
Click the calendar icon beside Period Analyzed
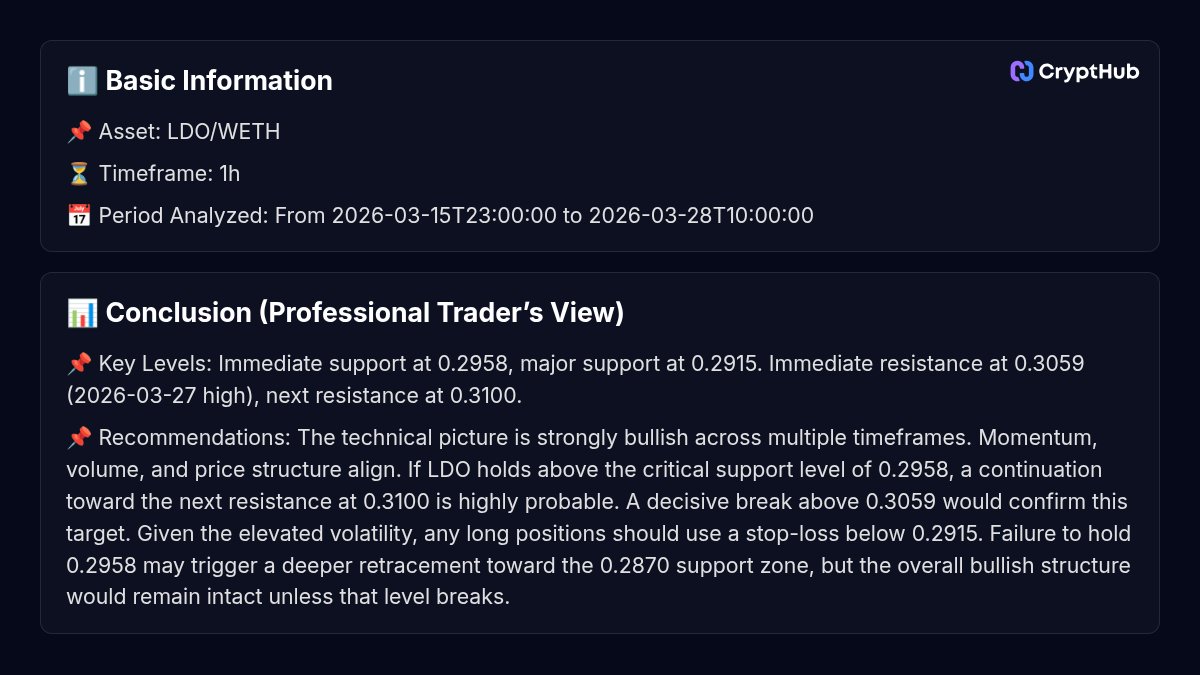pos(79,216)
